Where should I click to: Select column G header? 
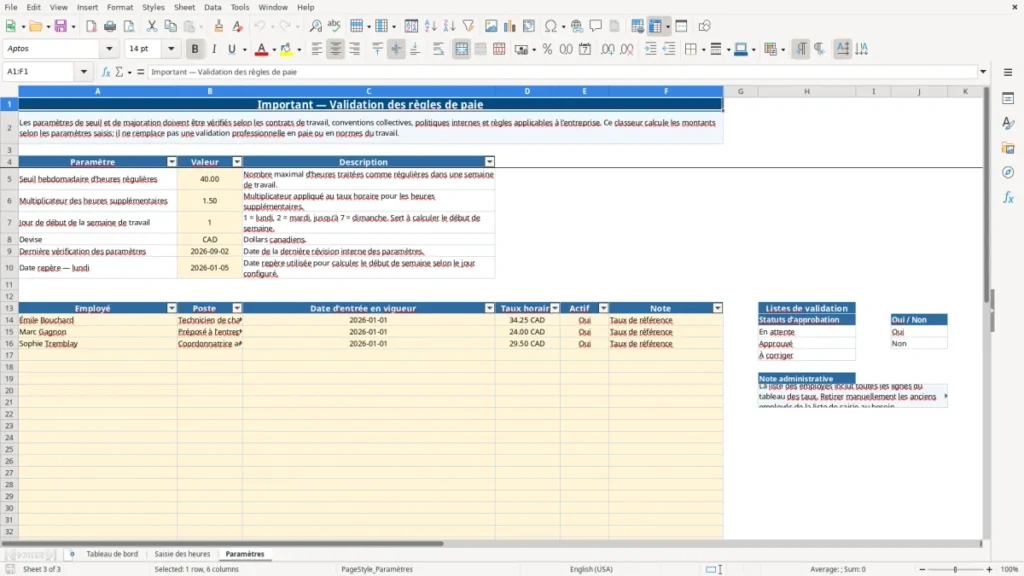point(741,91)
